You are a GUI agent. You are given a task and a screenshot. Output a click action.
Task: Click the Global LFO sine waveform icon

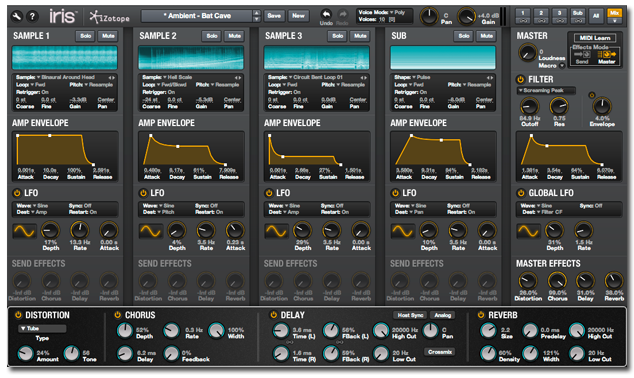coord(528,231)
